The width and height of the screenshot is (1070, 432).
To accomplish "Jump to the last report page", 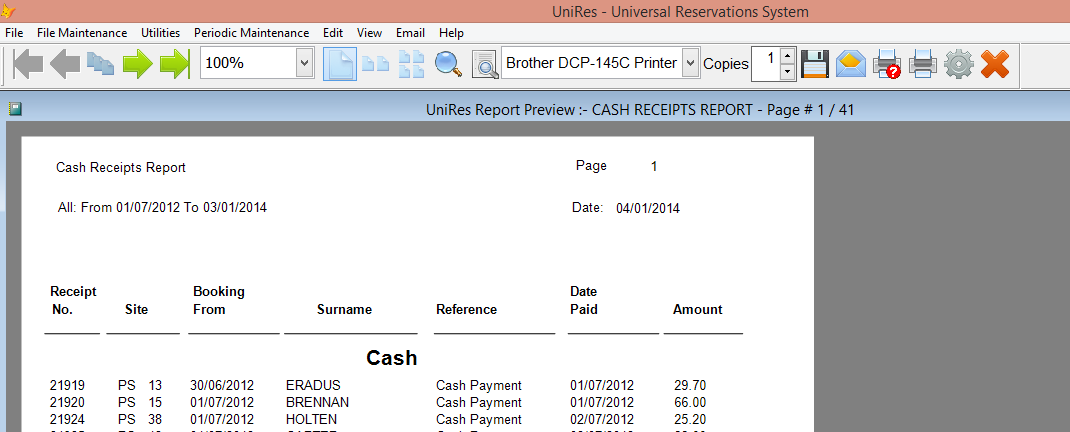I will (174, 64).
